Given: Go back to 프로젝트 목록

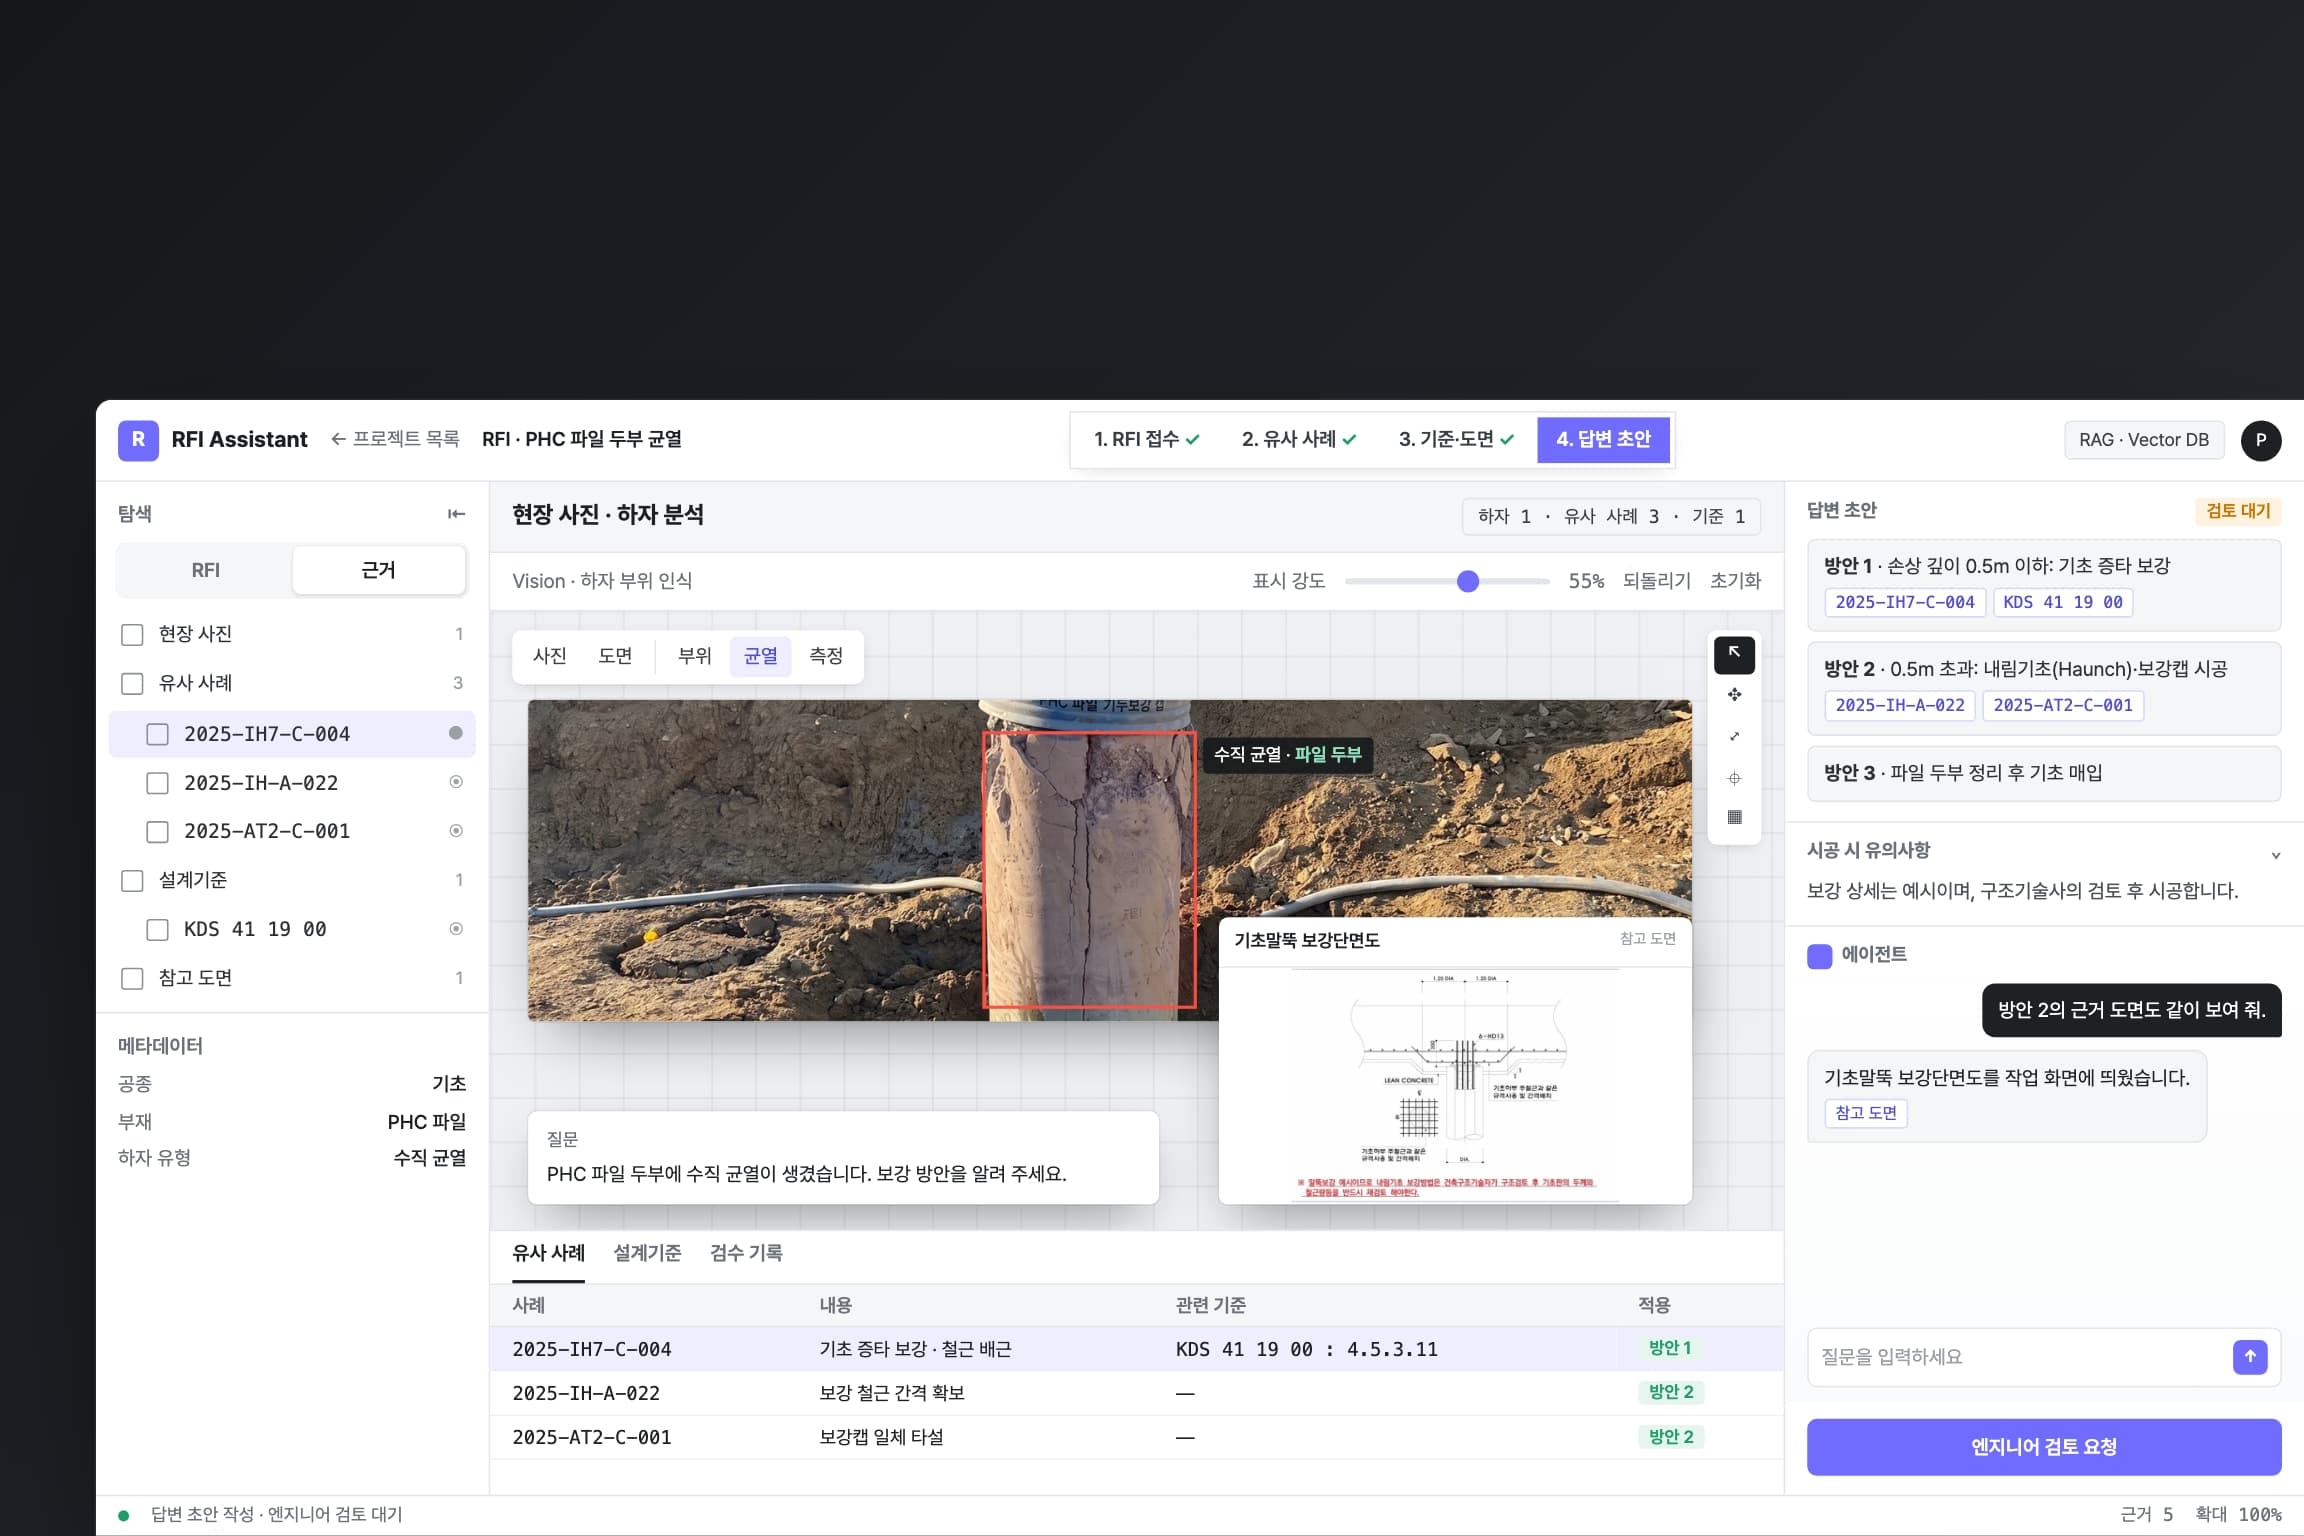Looking at the screenshot, I should (x=395, y=439).
